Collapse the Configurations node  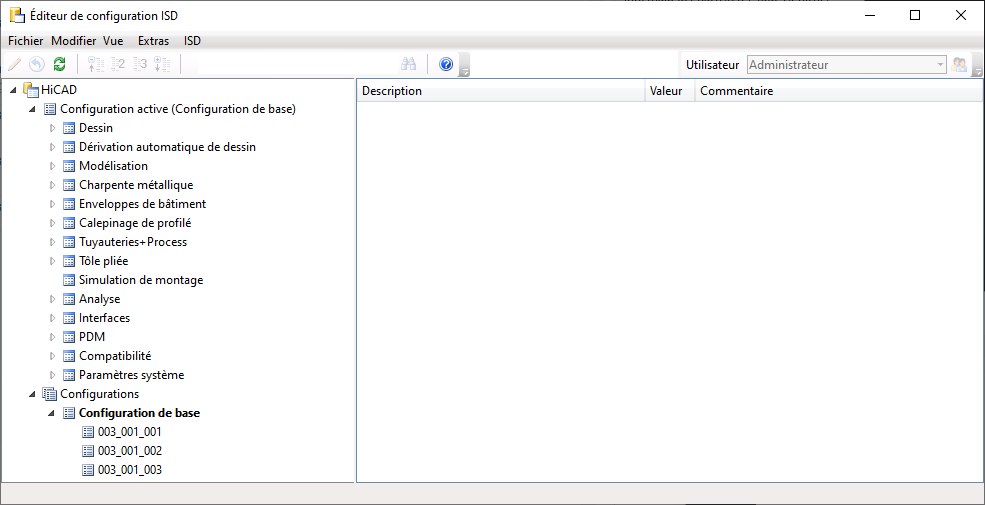pos(33,394)
